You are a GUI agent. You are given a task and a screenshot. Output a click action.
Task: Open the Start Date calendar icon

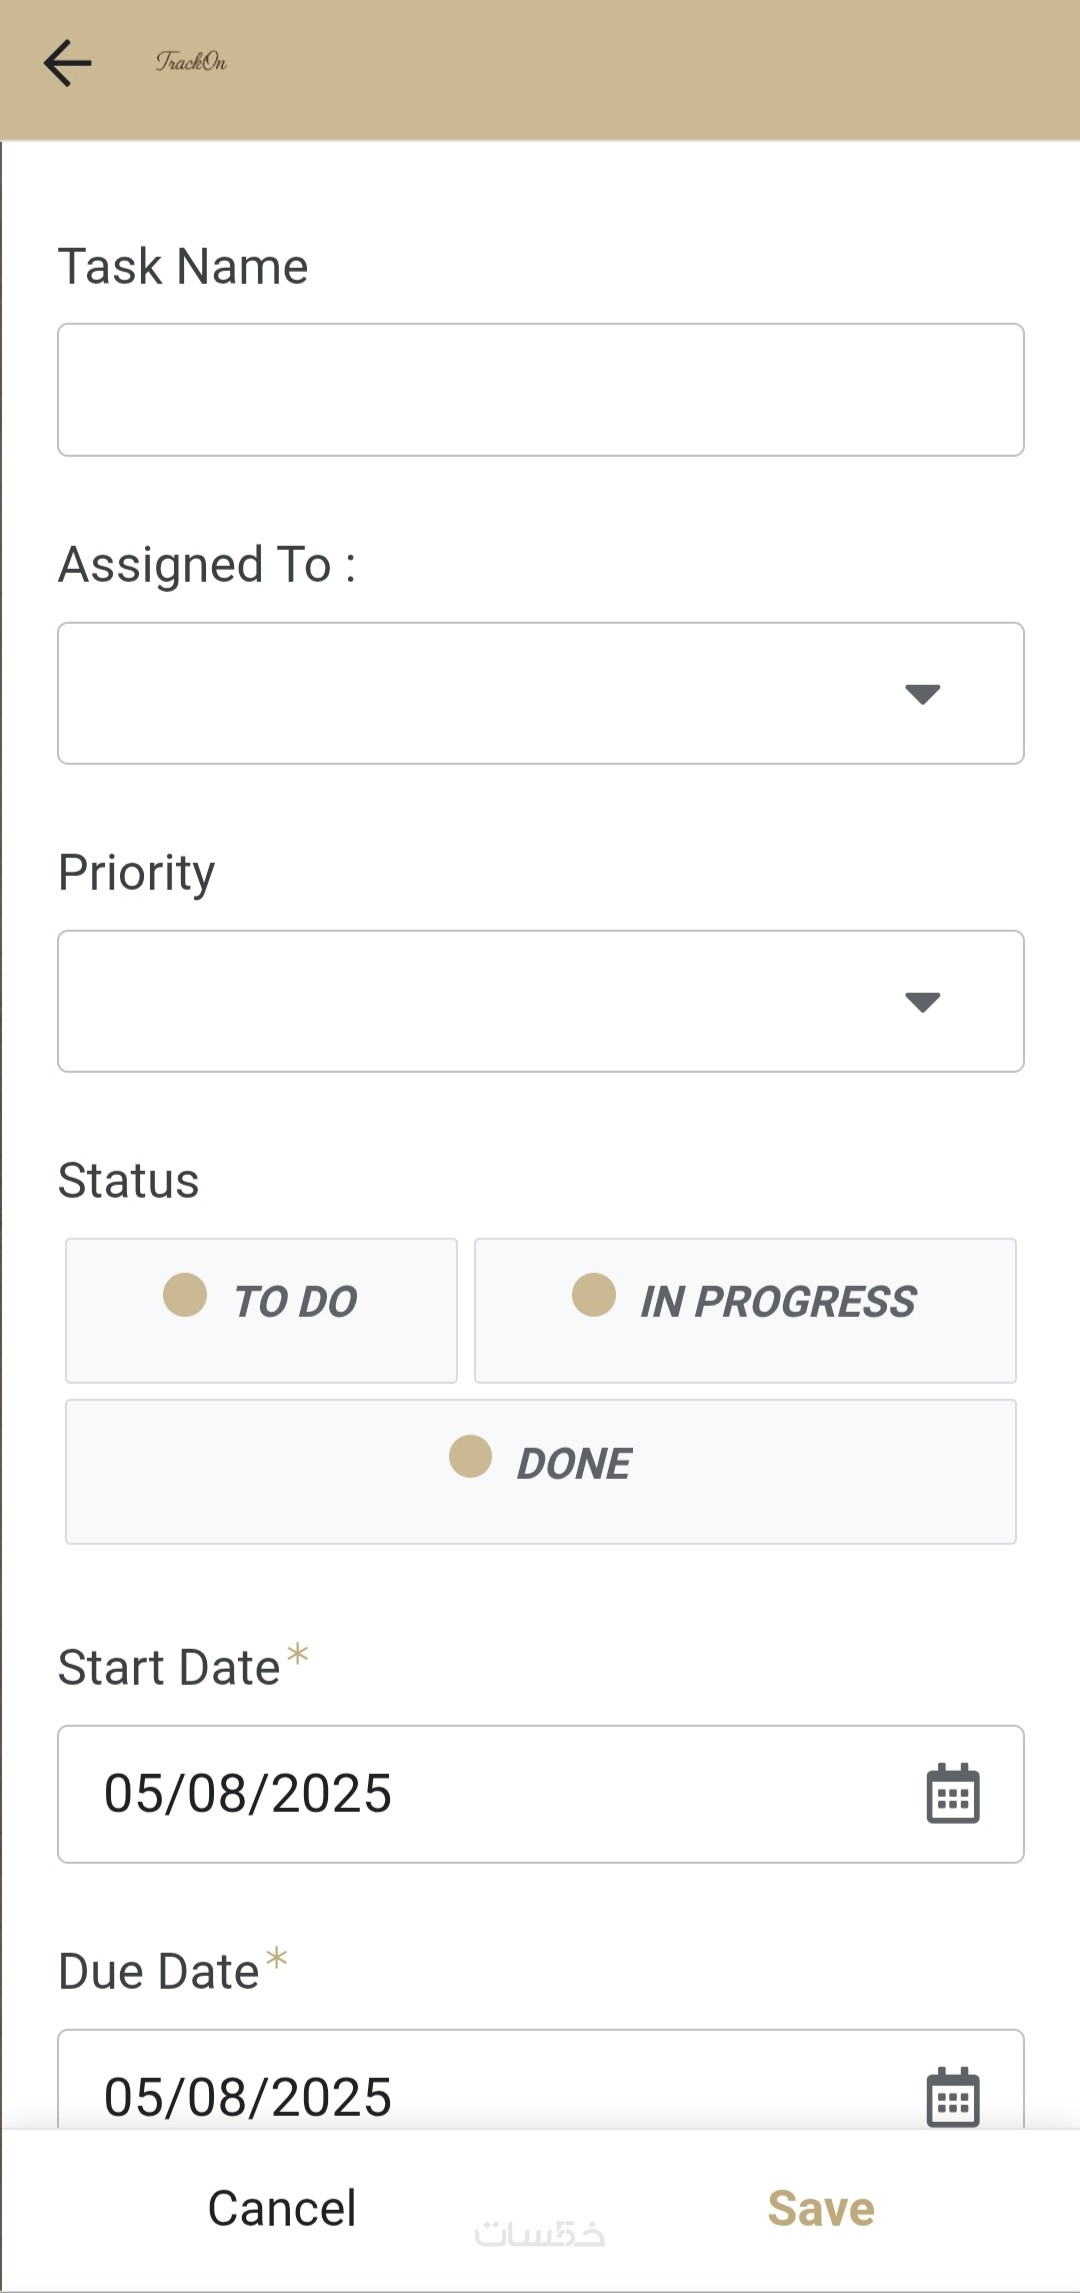point(952,1794)
